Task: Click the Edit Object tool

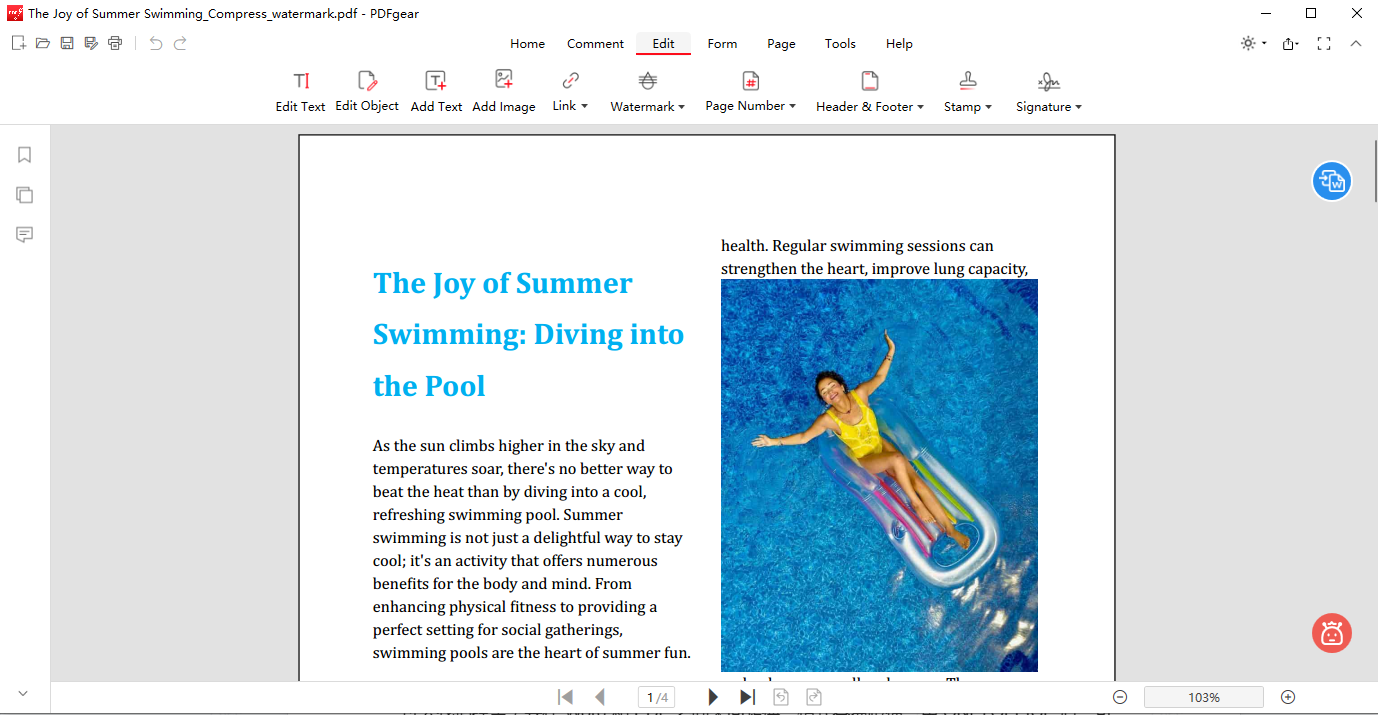Action: click(x=367, y=91)
